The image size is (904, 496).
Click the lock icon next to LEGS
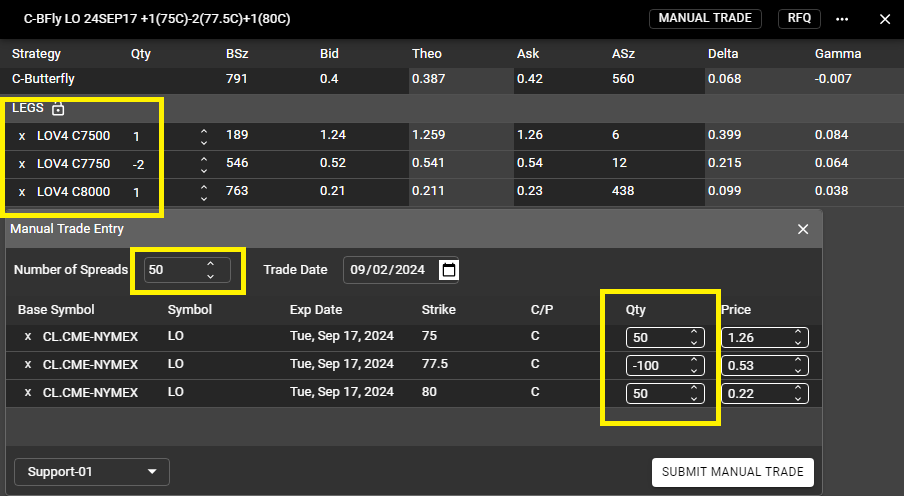[x=58, y=108]
